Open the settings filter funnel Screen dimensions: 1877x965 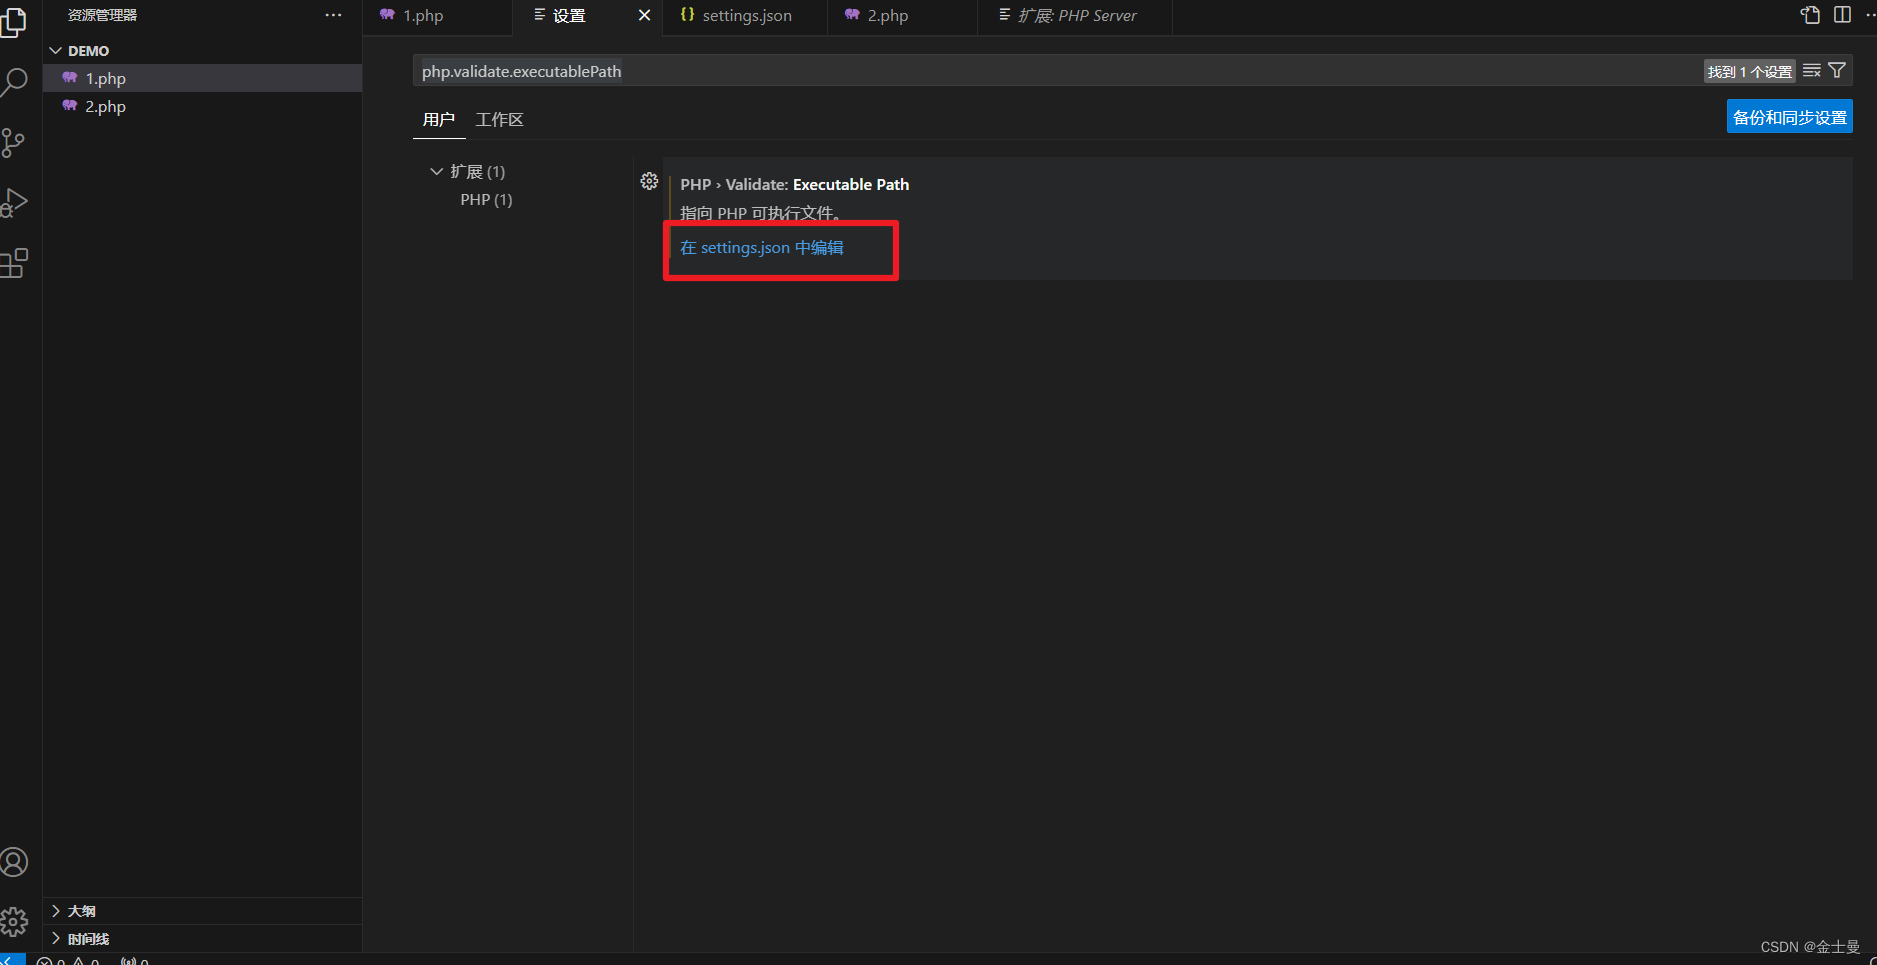click(1837, 70)
